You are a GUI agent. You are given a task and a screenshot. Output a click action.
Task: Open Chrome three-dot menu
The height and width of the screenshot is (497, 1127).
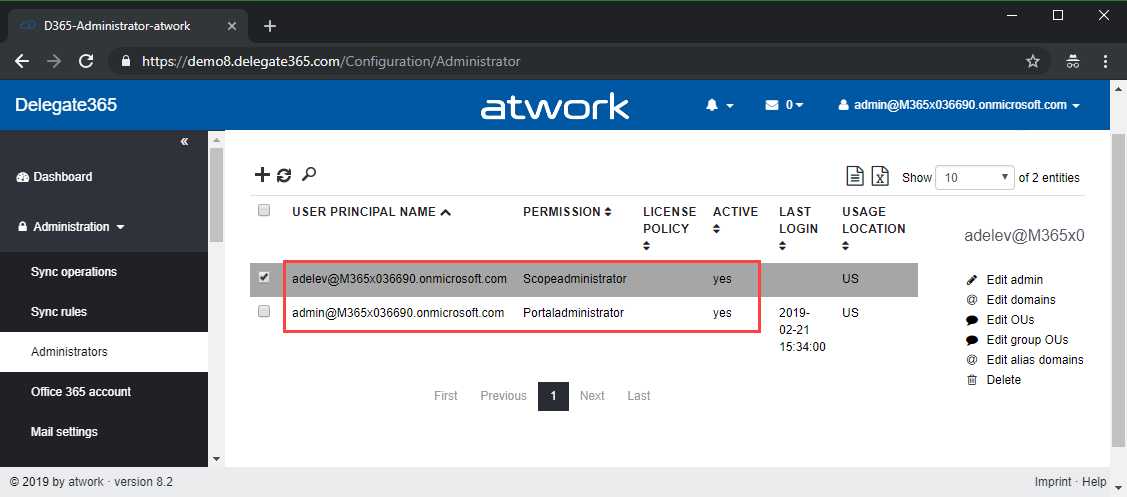(x=1105, y=62)
